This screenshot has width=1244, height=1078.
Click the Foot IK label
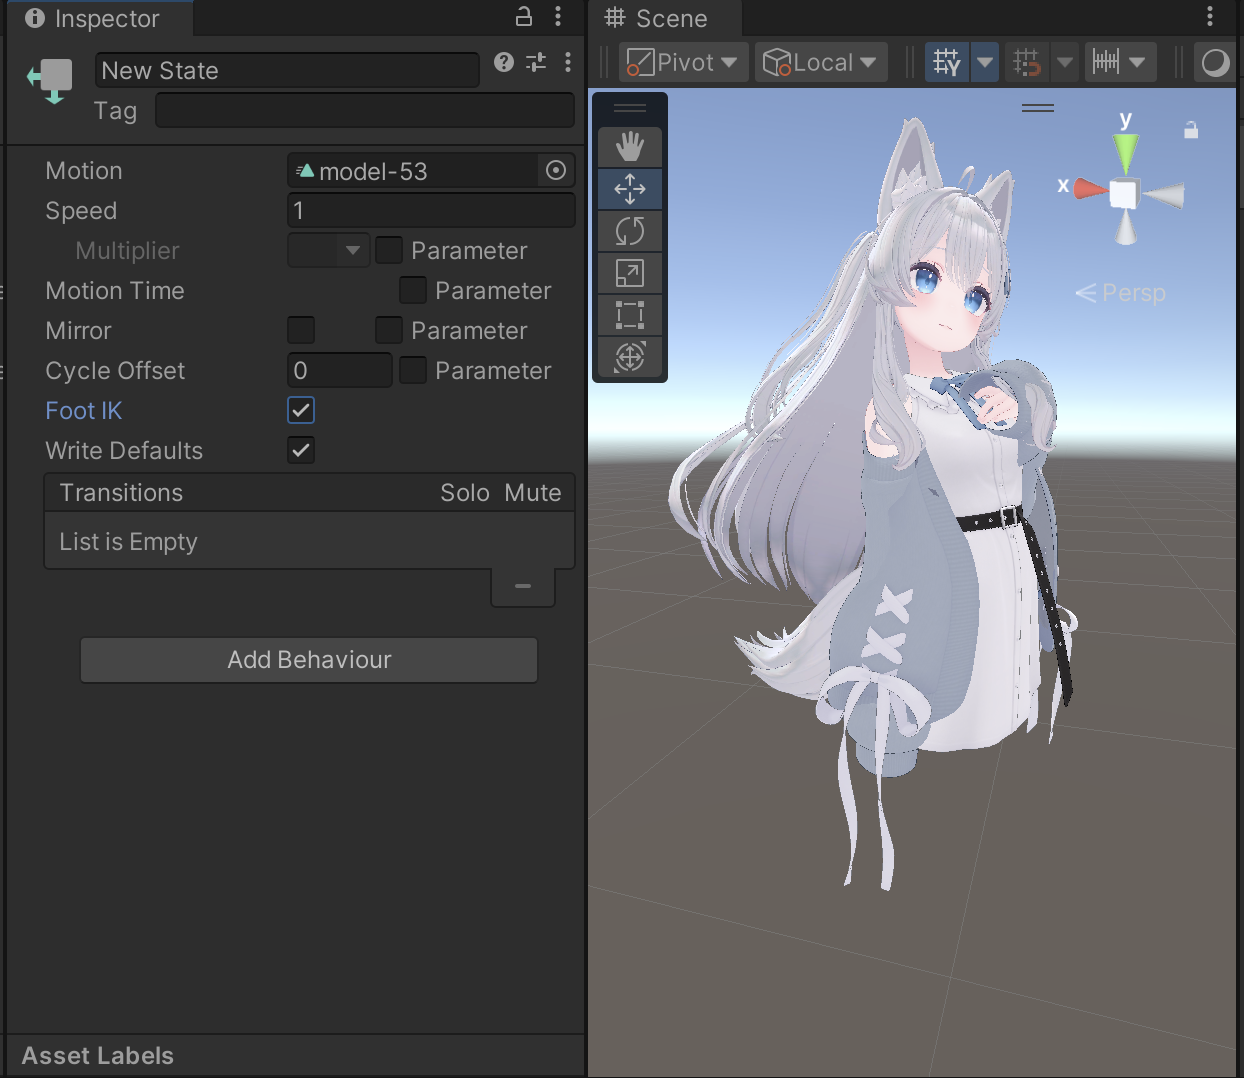[x=84, y=411]
